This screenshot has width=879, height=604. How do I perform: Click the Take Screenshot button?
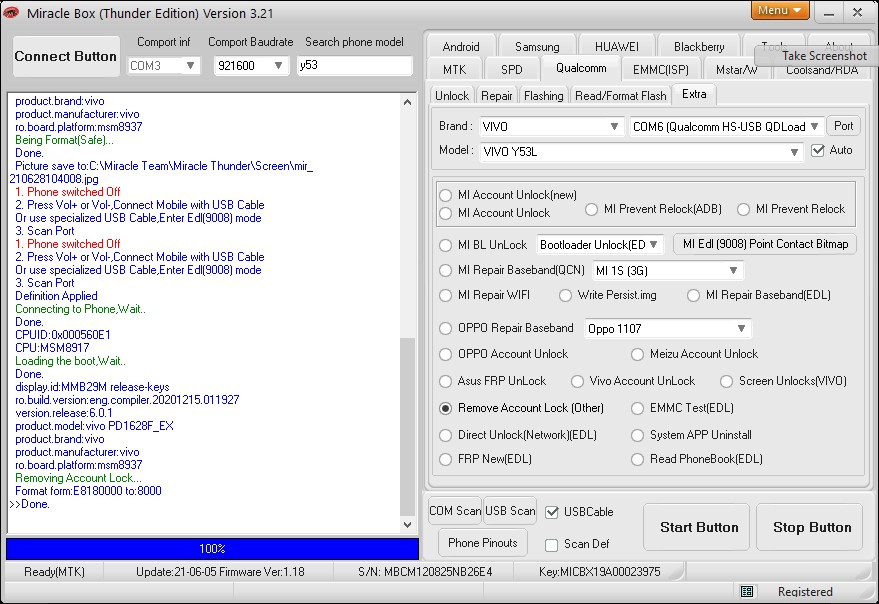[818, 56]
